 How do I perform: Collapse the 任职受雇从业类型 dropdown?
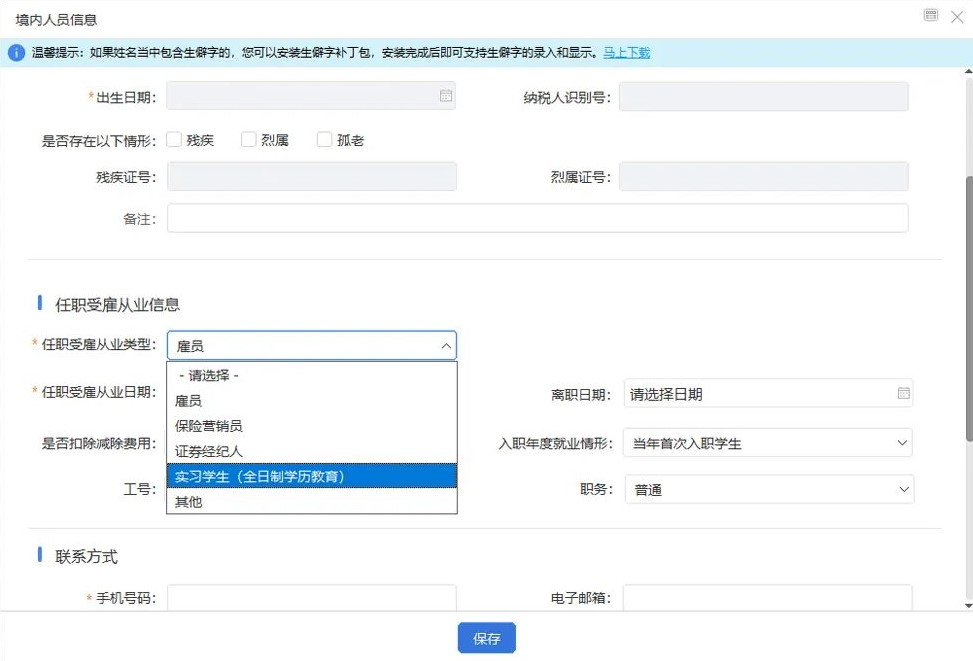446,346
